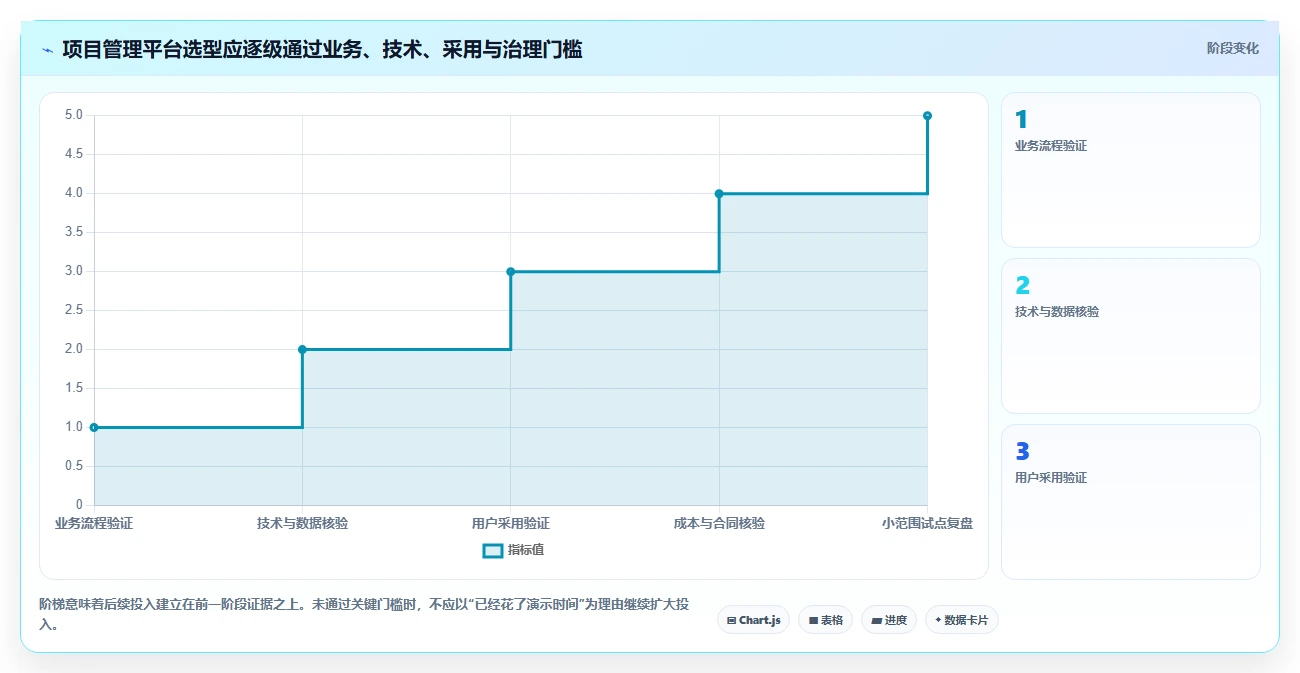This screenshot has width=1300, height=673.
Task: Click y-axis value 0.5
Action: (74, 466)
